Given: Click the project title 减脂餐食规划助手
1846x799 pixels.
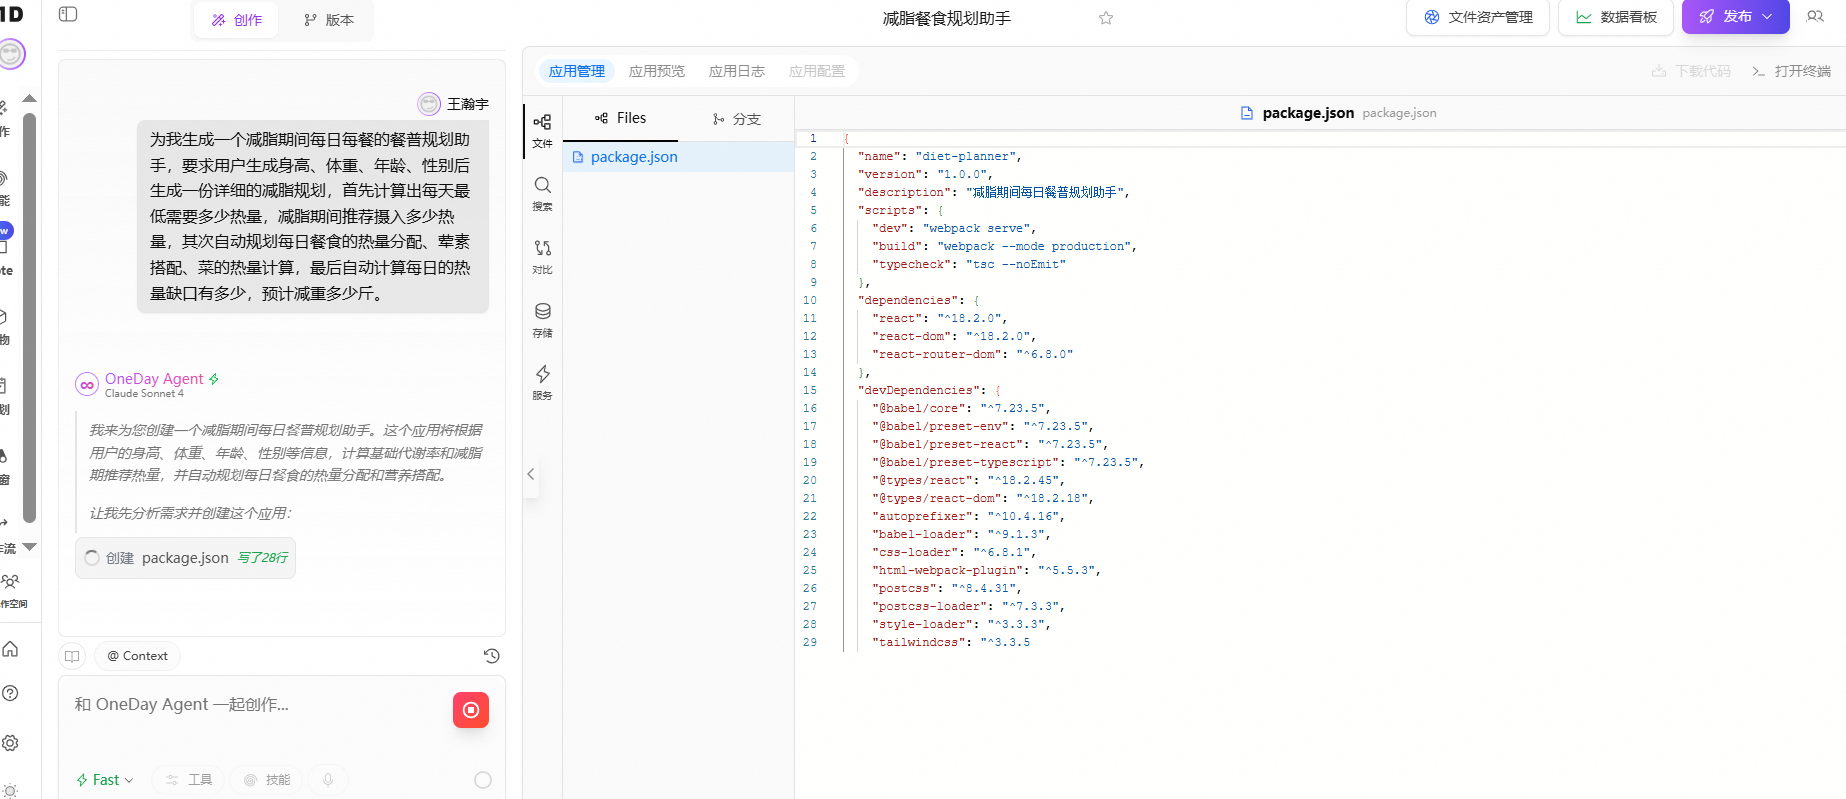Looking at the screenshot, I should [x=946, y=18].
